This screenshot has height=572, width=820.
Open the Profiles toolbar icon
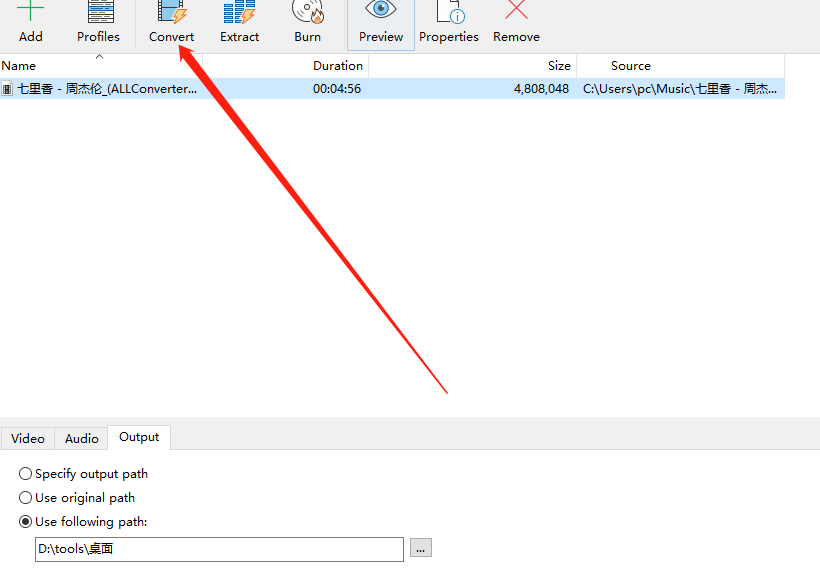point(100,12)
